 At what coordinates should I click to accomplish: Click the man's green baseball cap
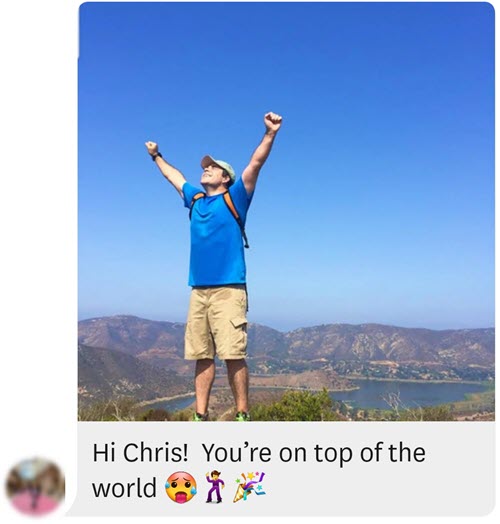(219, 167)
